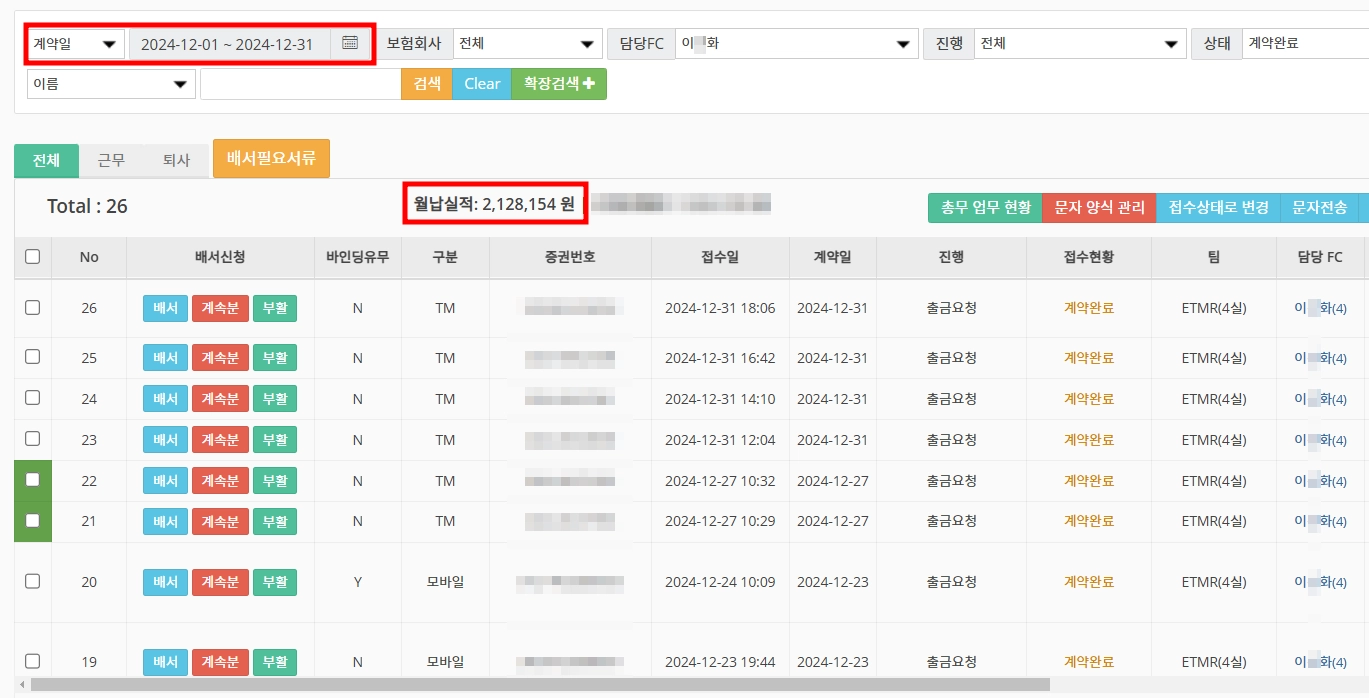Click the Clear button
This screenshot has width=1369, height=698.
coord(481,84)
